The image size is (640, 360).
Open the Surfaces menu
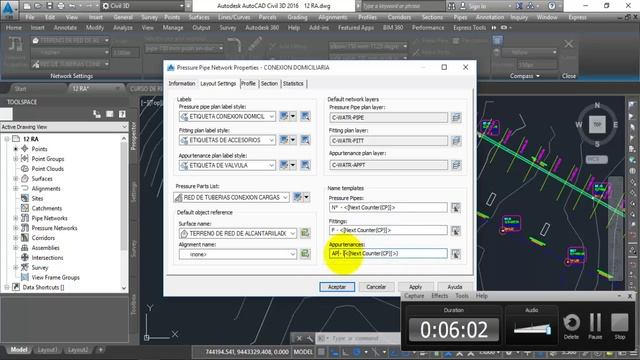(199, 17)
